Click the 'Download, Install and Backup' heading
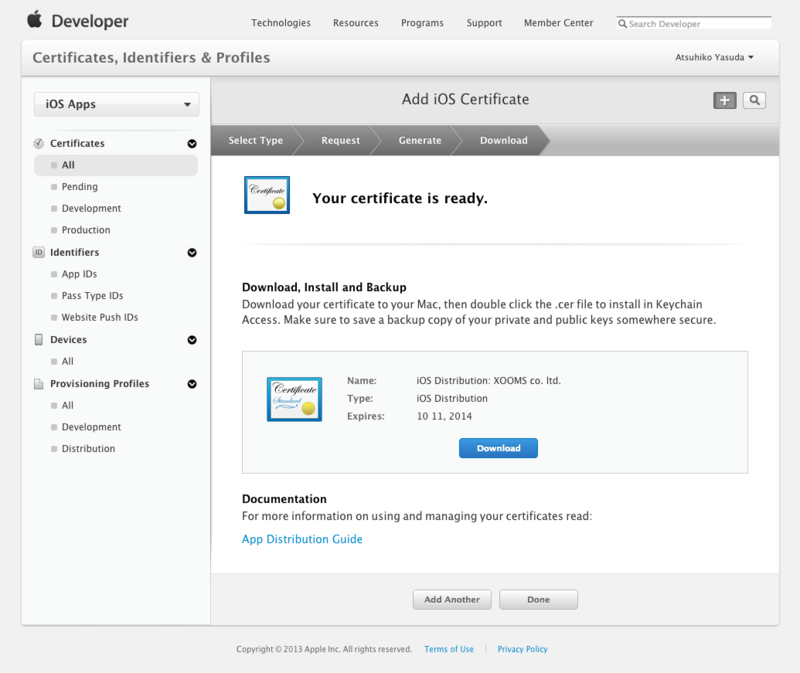 click(x=324, y=287)
